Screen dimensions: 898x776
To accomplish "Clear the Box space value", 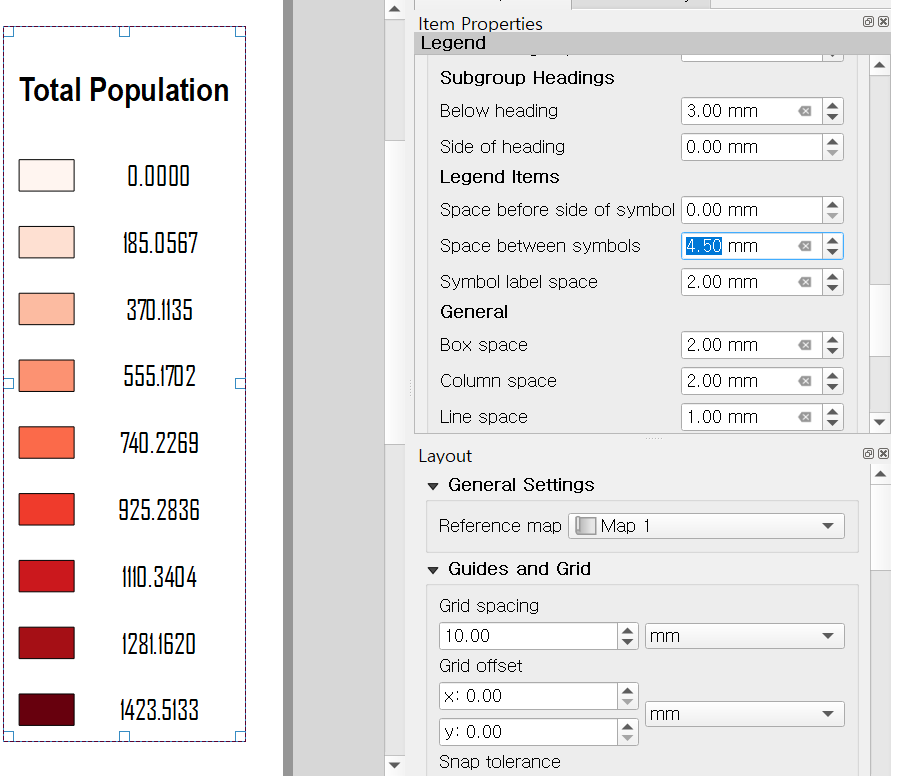I will [805, 345].
